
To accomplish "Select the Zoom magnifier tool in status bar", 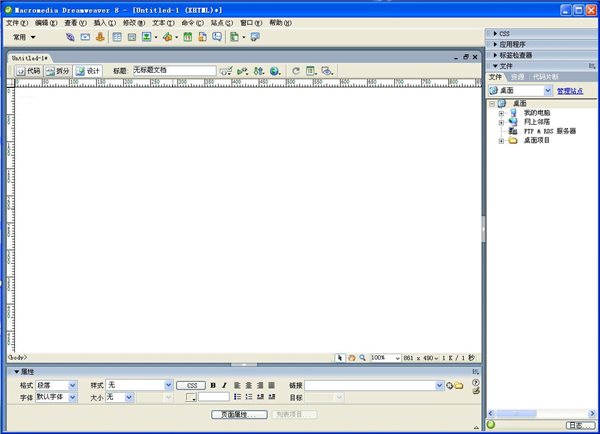I will (x=362, y=358).
